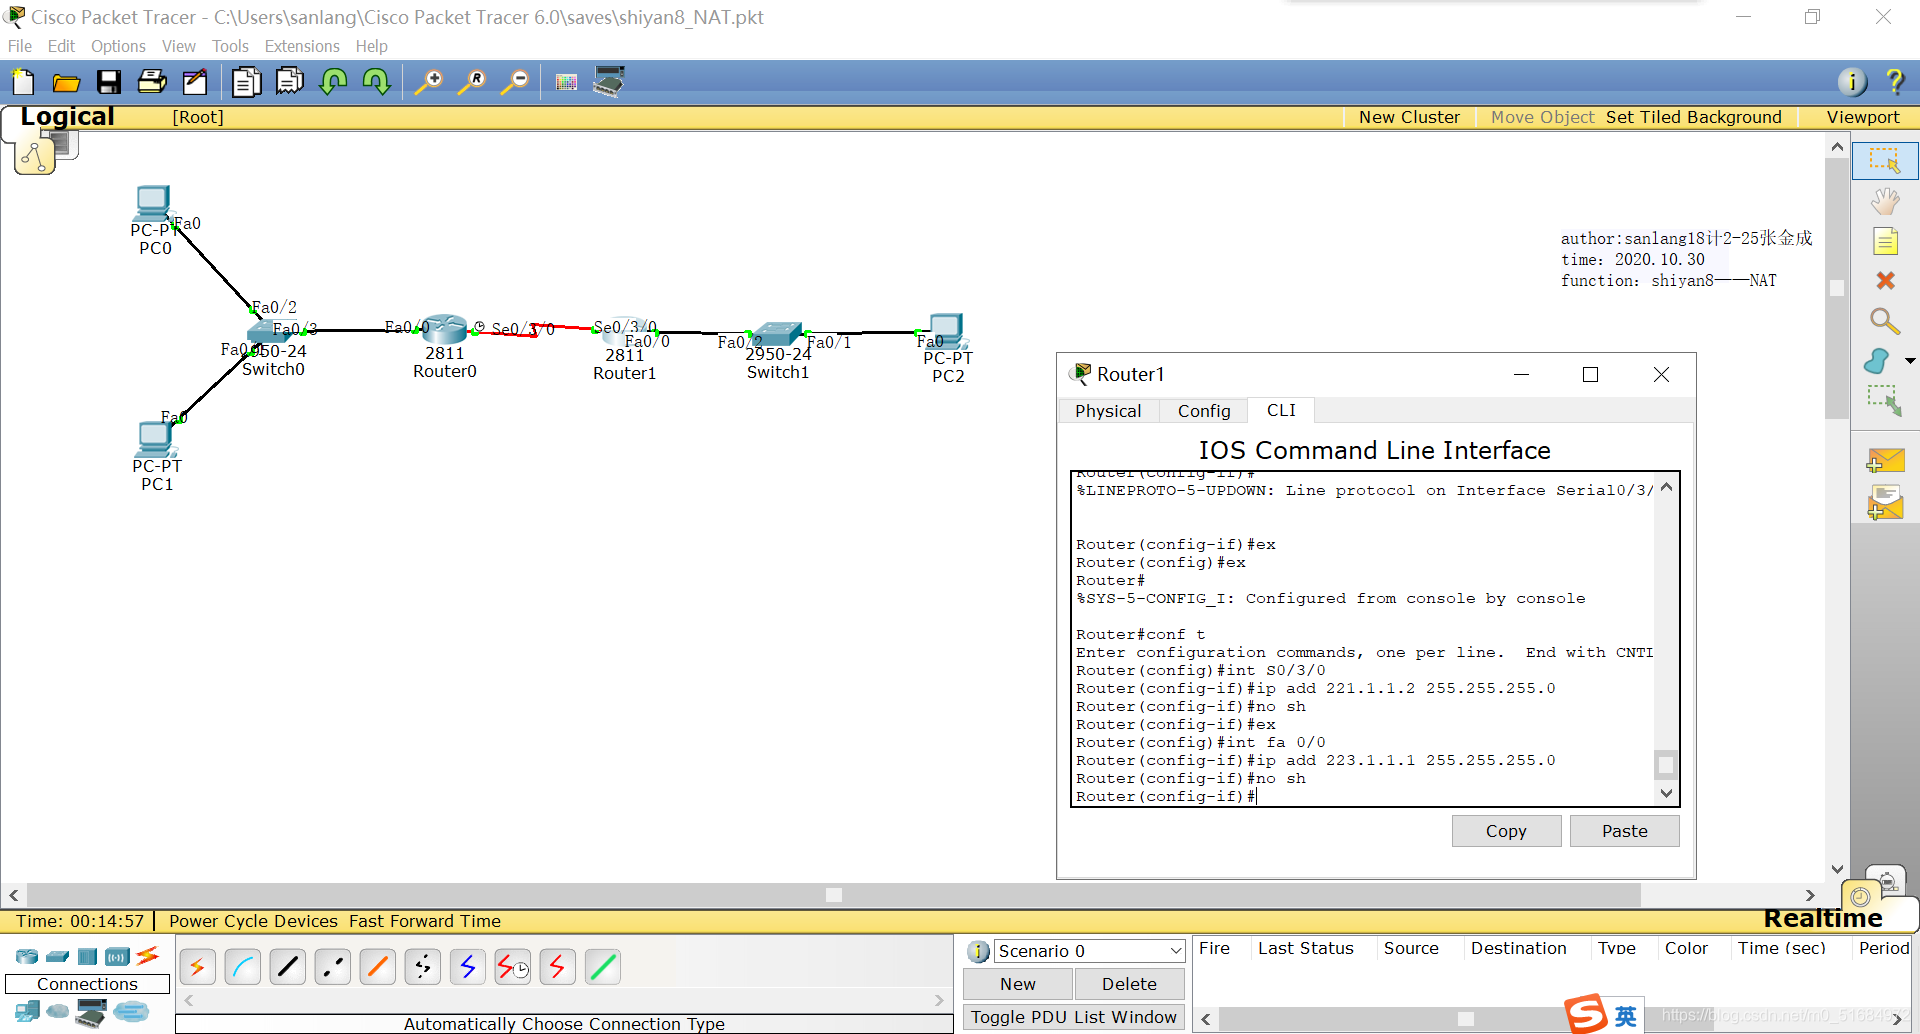This screenshot has height=1034, width=1920.
Task: Activate the Select tool in right panel
Action: pos(1885,161)
